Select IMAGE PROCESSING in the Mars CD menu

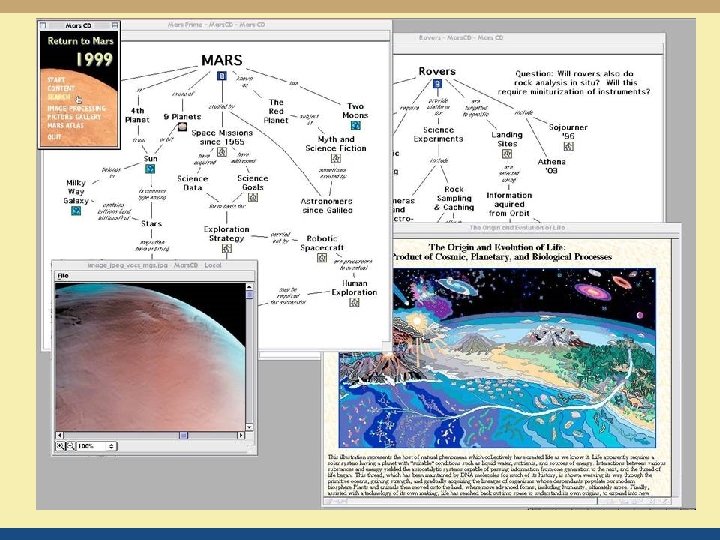pyautogui.click(x=76, y=108)
